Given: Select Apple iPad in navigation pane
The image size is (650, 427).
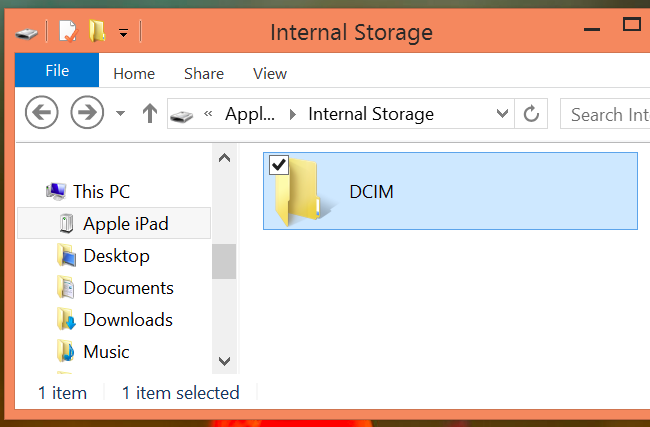Looking at the screenshot, I should [125, 224].
